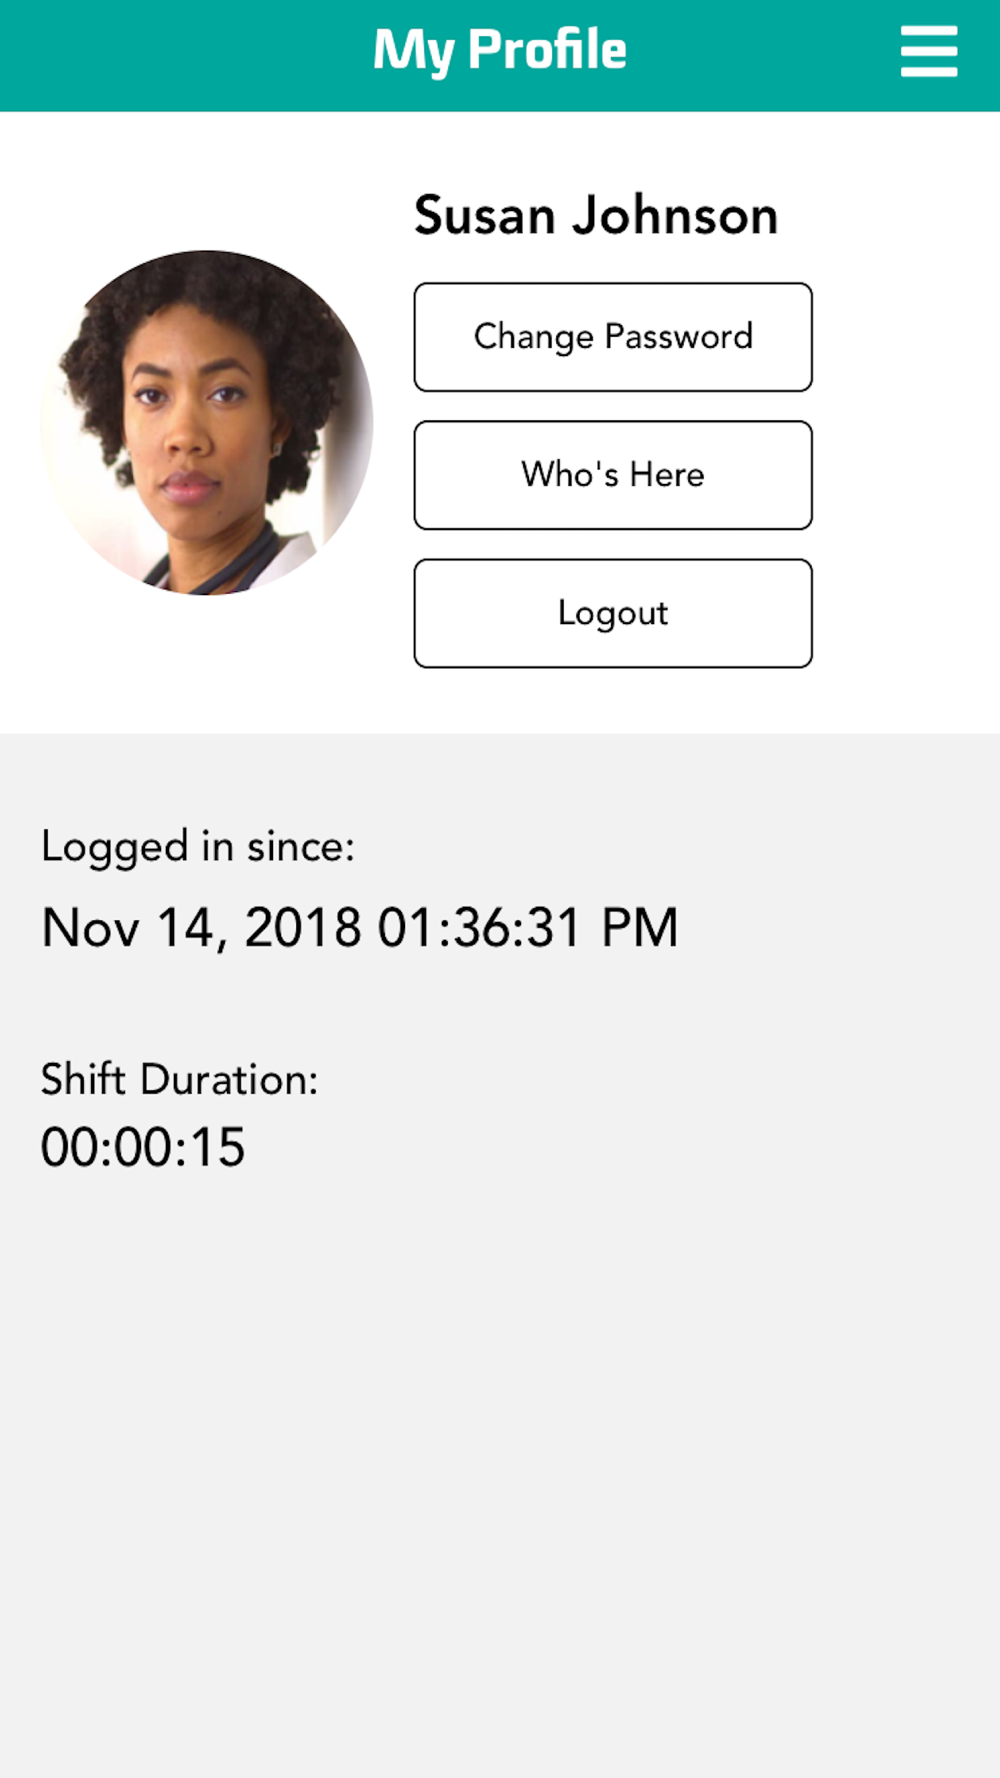Select the PM indicator of the login time
Image resolution: width=1000 pixels, height=1778 pixels.
click(x=640, y=928)
